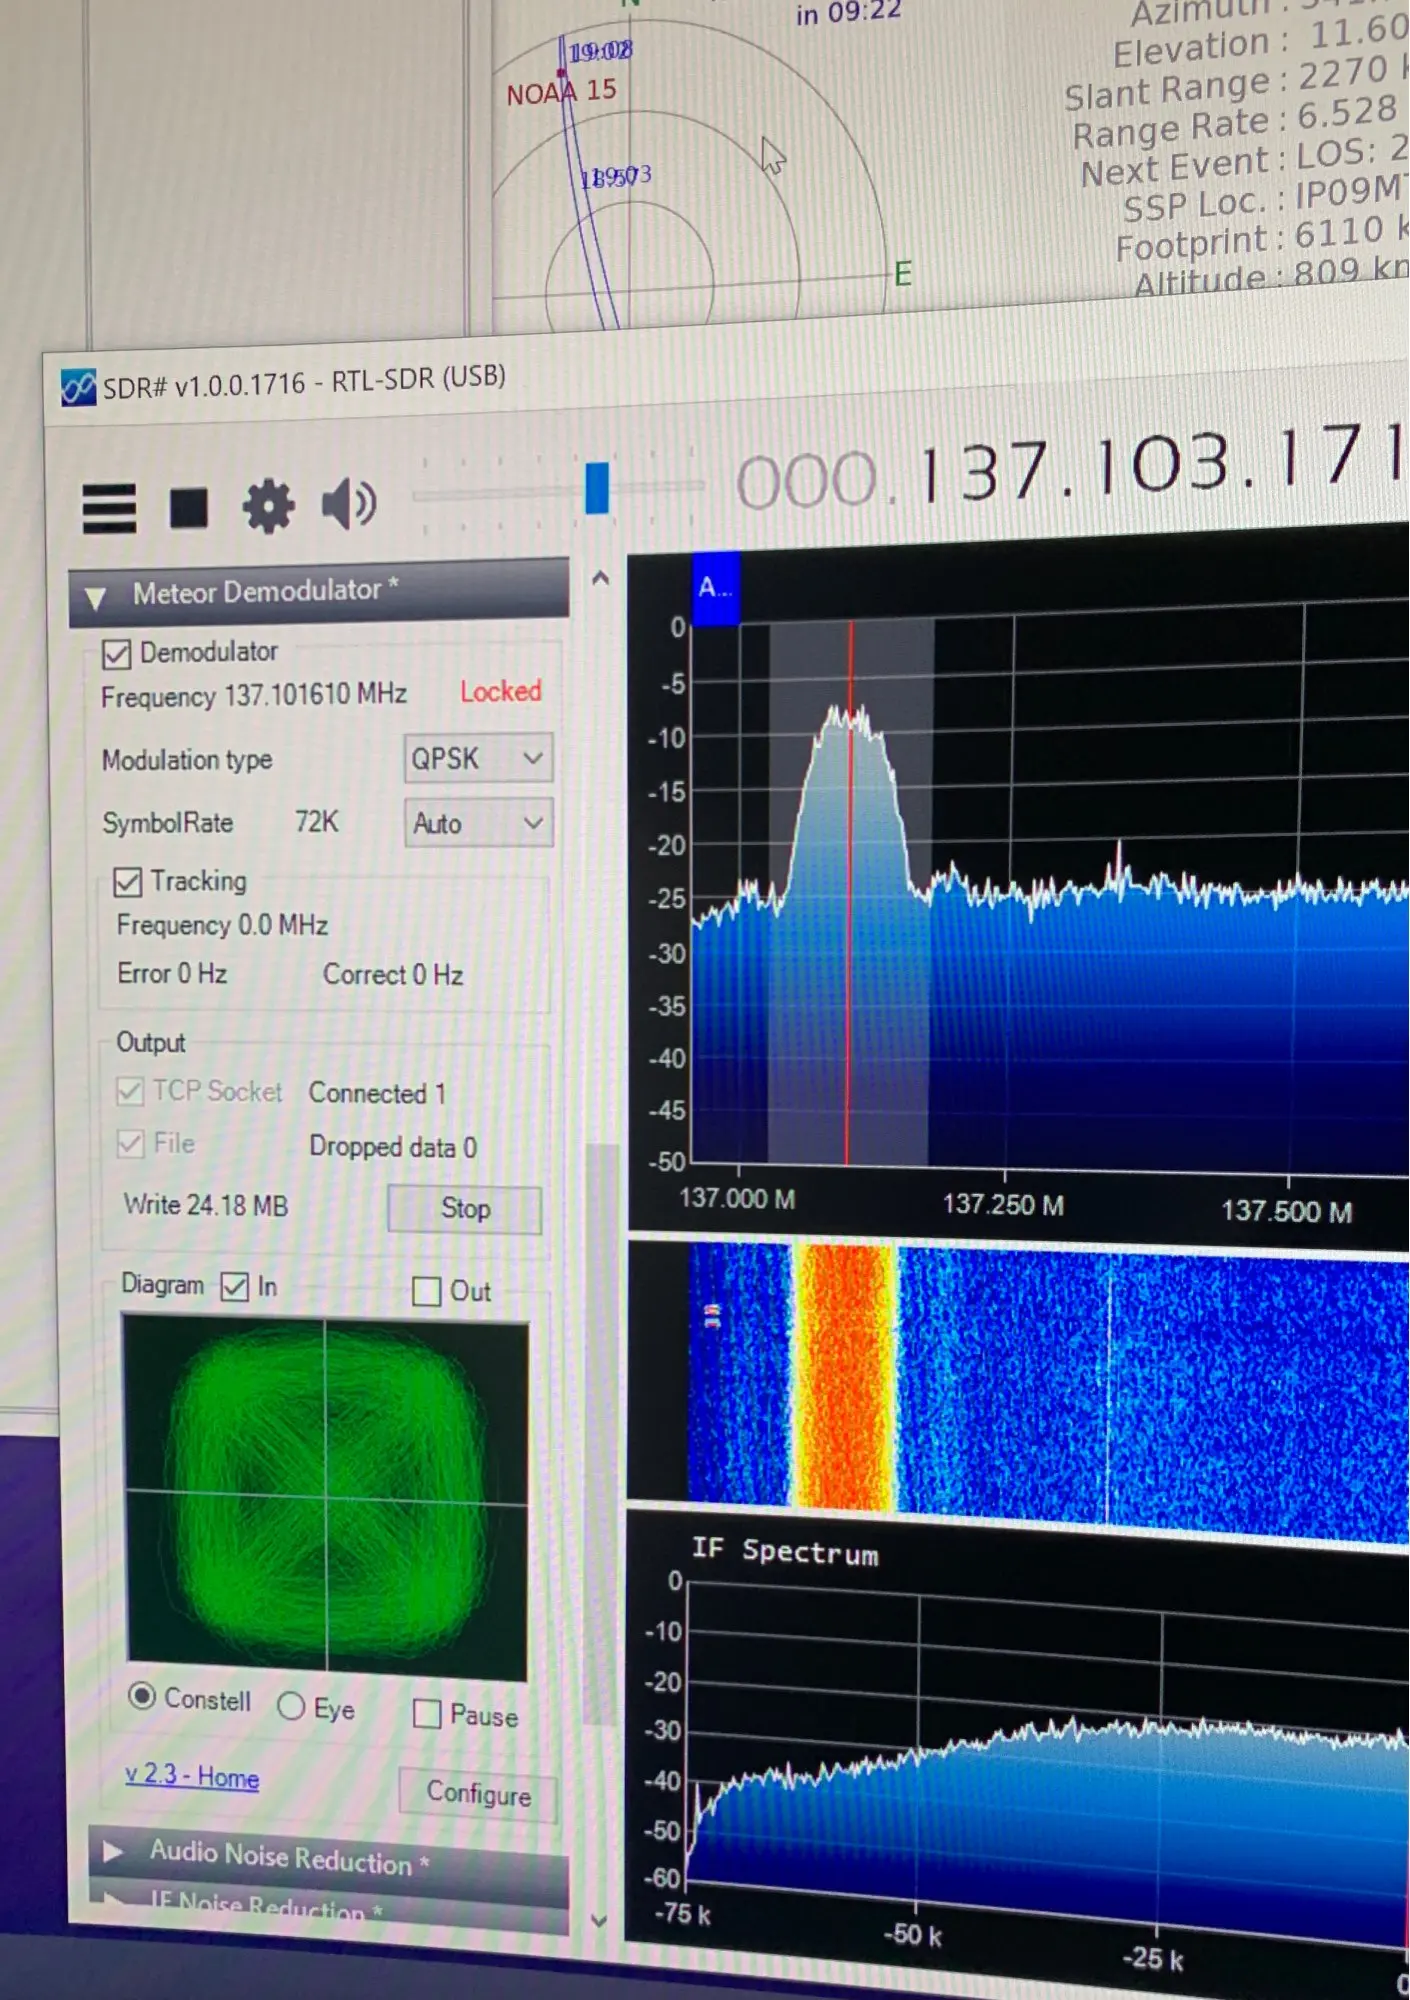Click the green constellation diagram

(x=326, y=1498)
